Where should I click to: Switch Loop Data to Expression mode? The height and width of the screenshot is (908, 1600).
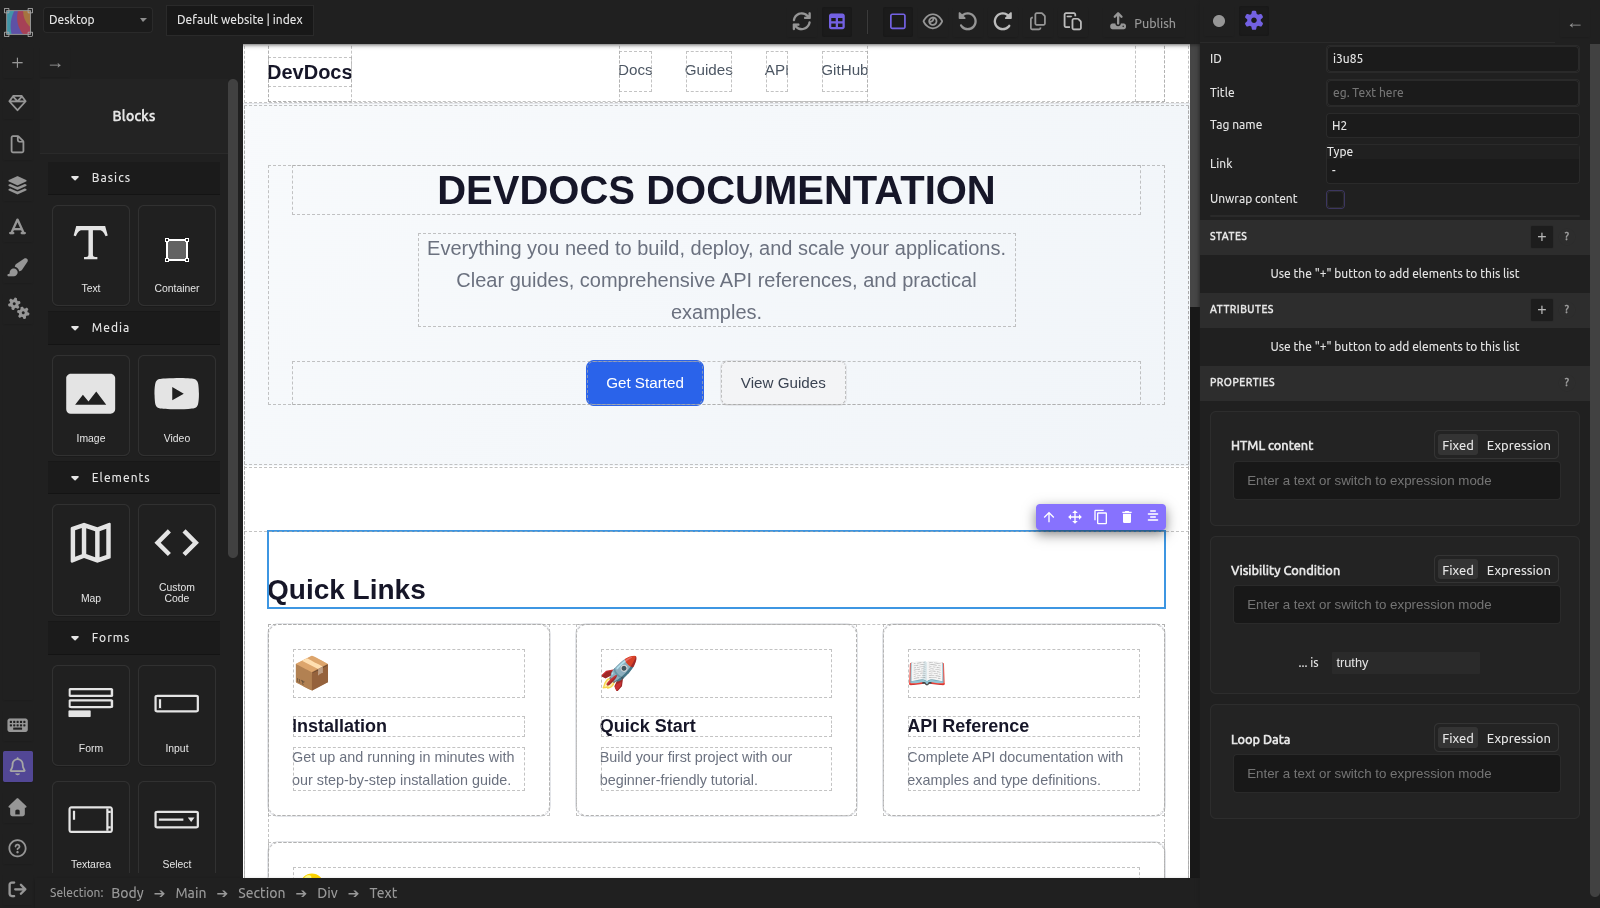click(1518, 739)
